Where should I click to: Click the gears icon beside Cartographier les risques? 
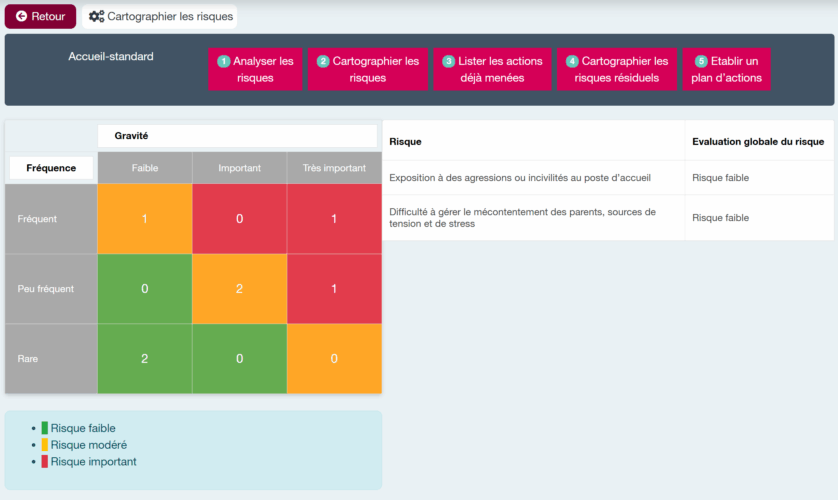point(96,17)
